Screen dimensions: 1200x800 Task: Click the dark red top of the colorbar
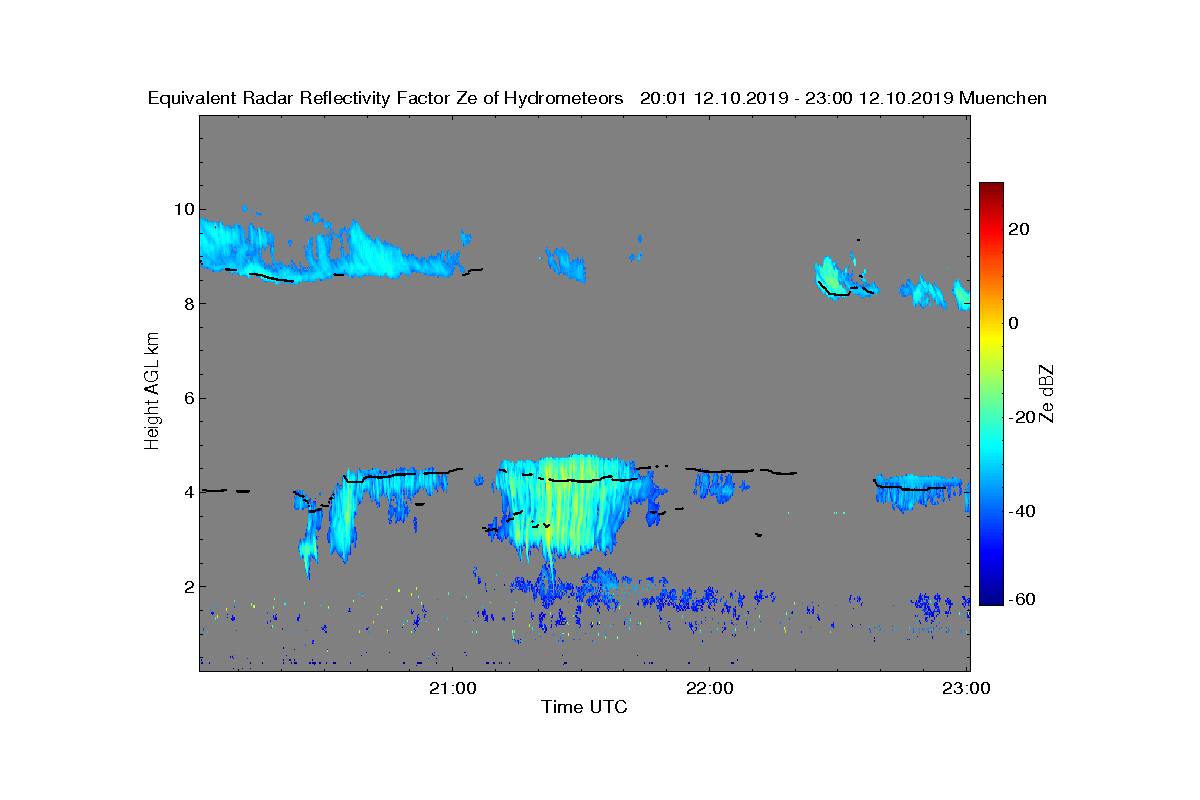pos(991,190)
